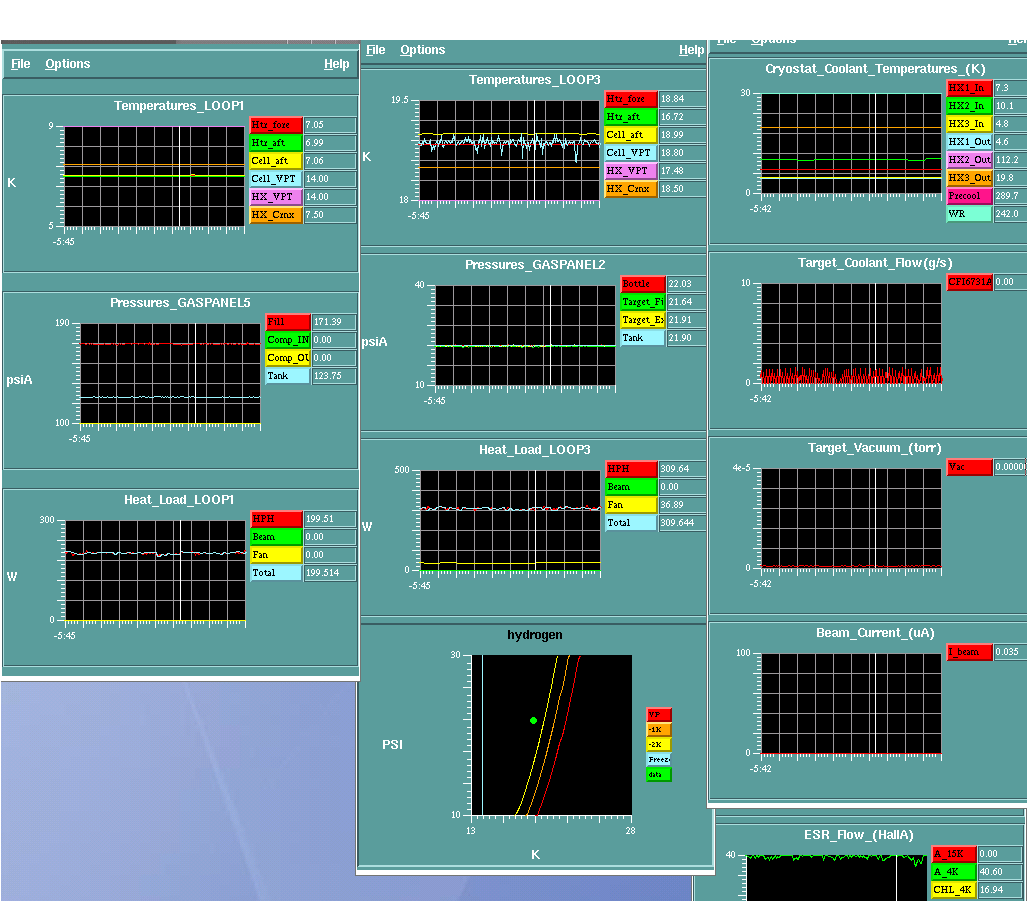Click yellow Comp_OU legend in Pressures_GASPANEL5

288,358
